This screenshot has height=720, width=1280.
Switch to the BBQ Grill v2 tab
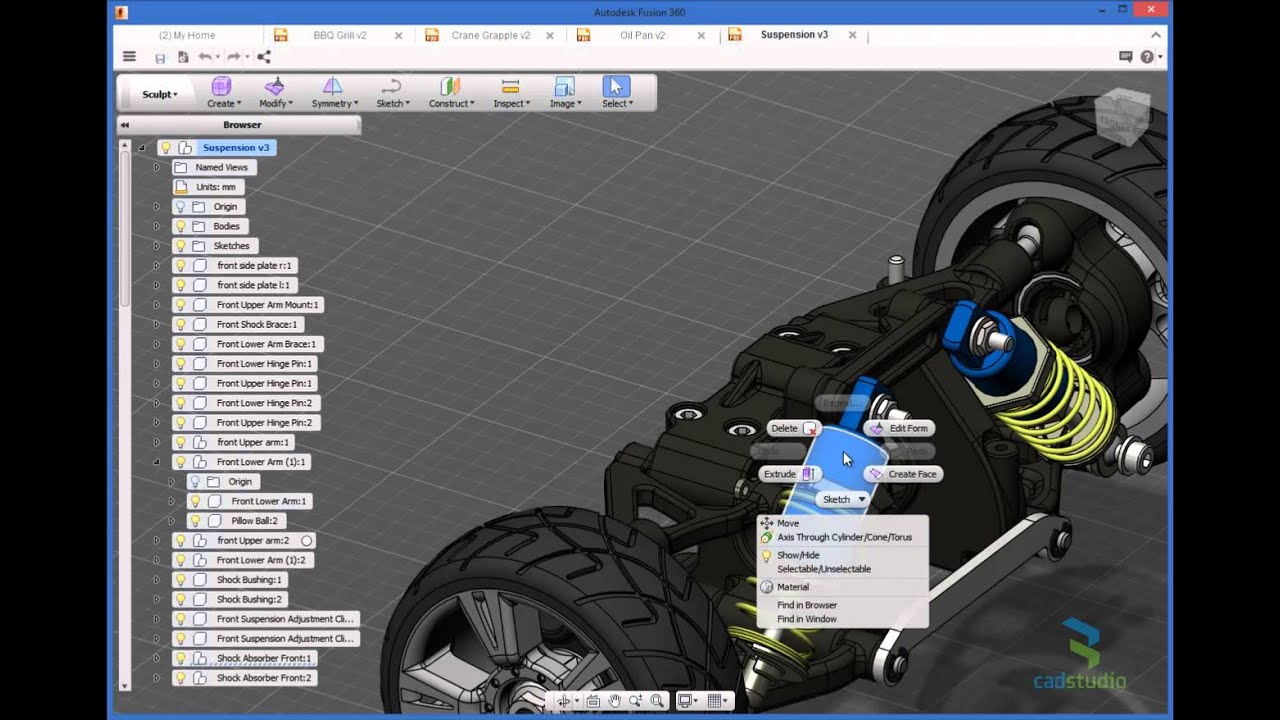(x=340, y=35)
